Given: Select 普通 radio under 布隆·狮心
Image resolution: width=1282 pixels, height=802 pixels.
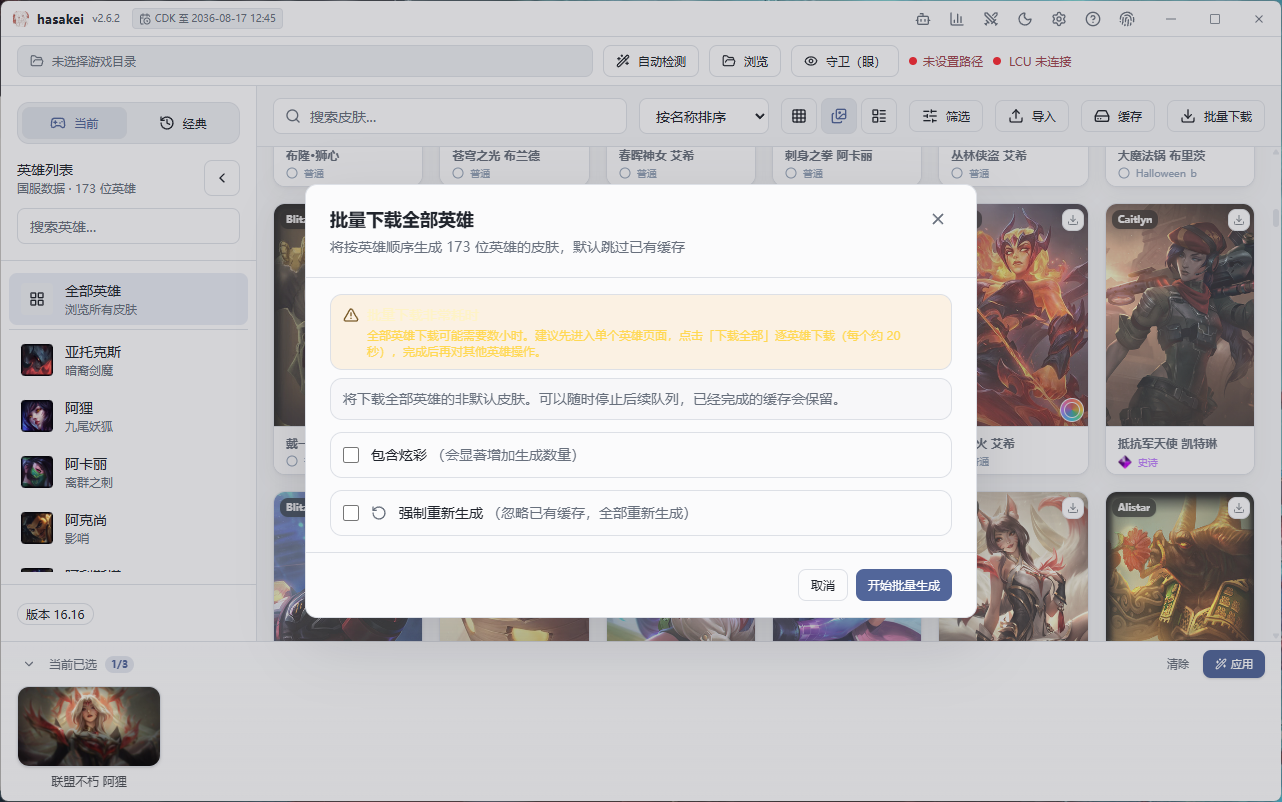Looking at the screenshot, I should pos(292,173).
